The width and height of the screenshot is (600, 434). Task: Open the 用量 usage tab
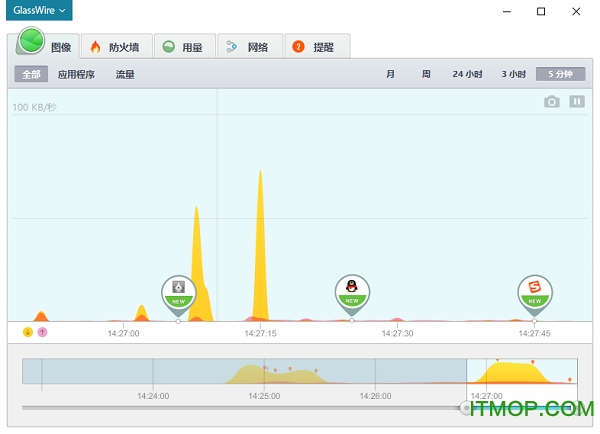[x=183, y=46]
